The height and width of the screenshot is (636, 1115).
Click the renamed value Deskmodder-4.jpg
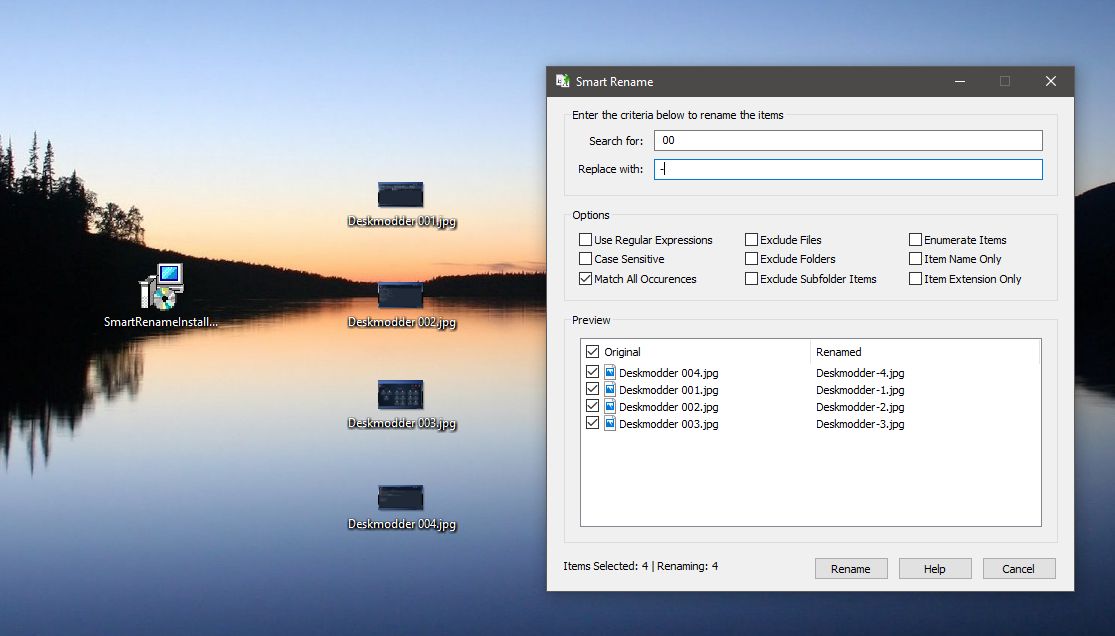pyautogui.click(x=860, y=373)
